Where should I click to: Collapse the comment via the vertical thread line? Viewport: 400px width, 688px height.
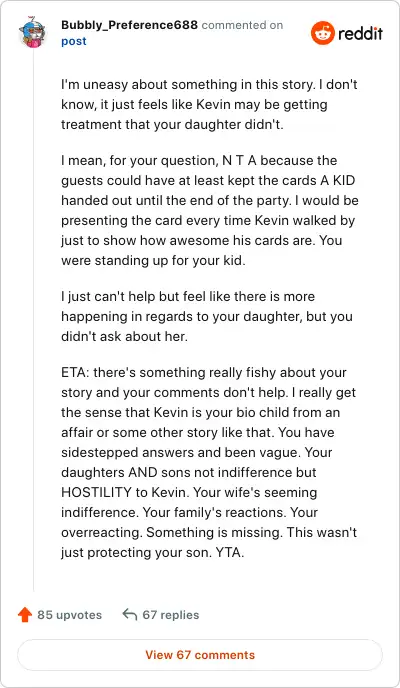[x=33, y=320]
